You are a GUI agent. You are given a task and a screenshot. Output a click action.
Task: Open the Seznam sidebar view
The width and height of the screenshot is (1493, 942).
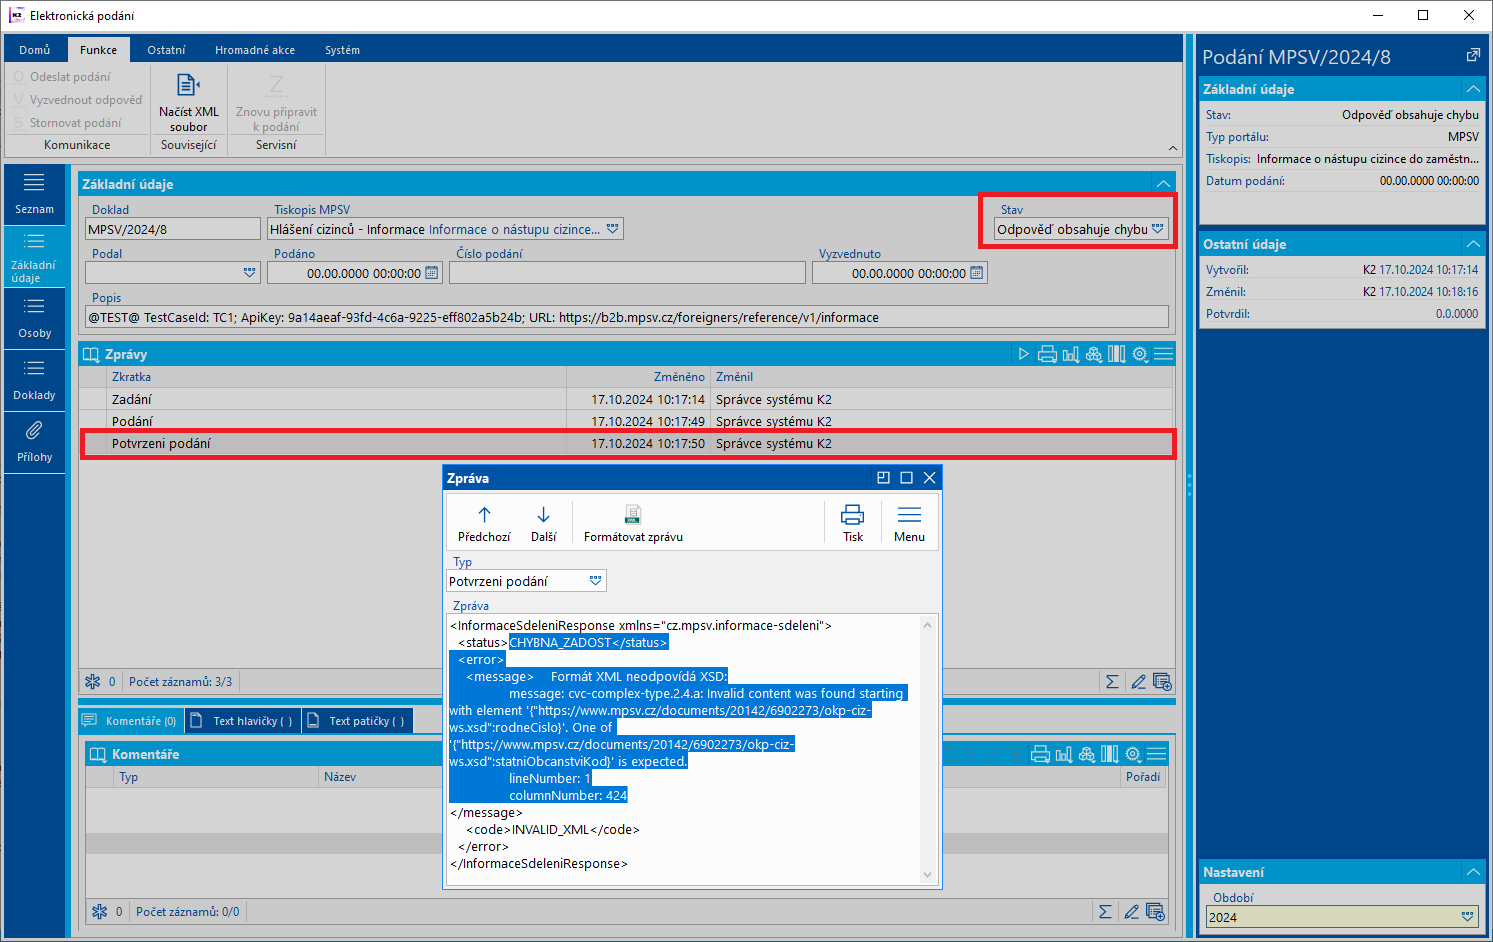tap(34, 193)
